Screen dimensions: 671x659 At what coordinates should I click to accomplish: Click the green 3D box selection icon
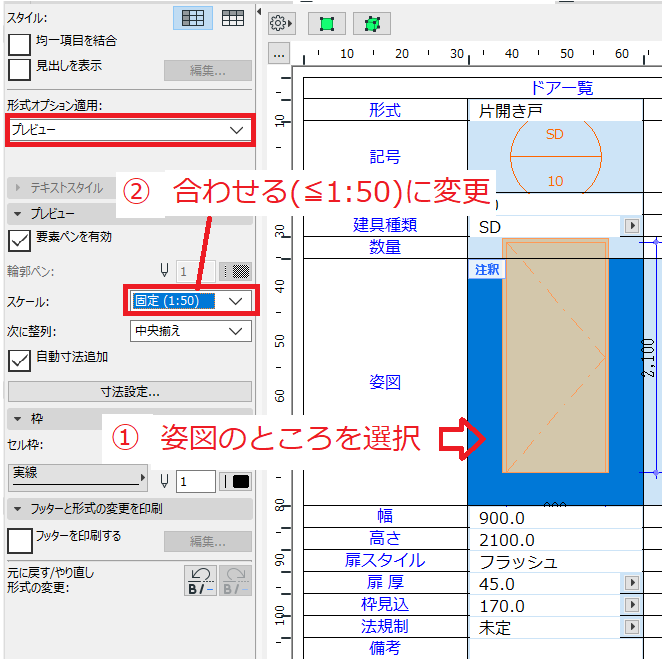372,24
